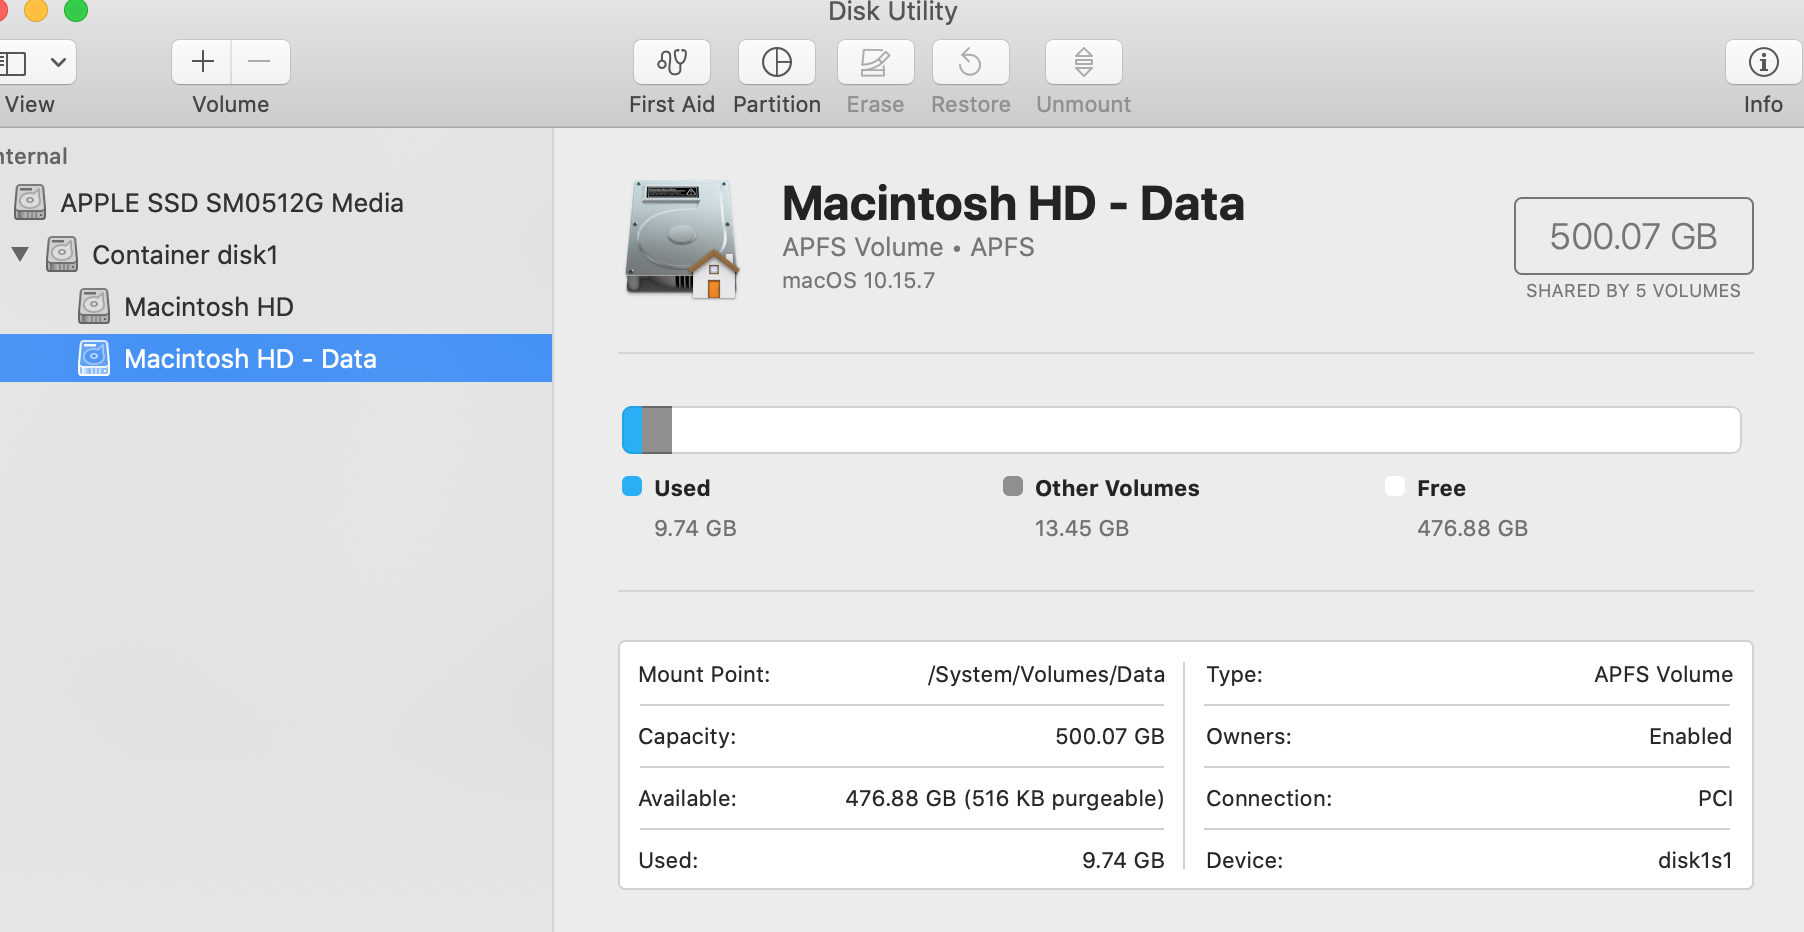Collapse the Container disk1 tree
Image resolution: width=1804 pixels, height=932 pixels.
click(x=20, y=254)
